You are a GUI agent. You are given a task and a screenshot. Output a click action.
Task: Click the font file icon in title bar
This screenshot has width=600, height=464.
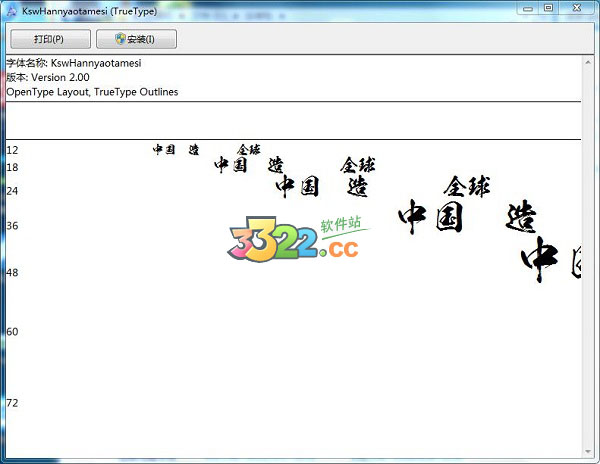coord(12,11)
